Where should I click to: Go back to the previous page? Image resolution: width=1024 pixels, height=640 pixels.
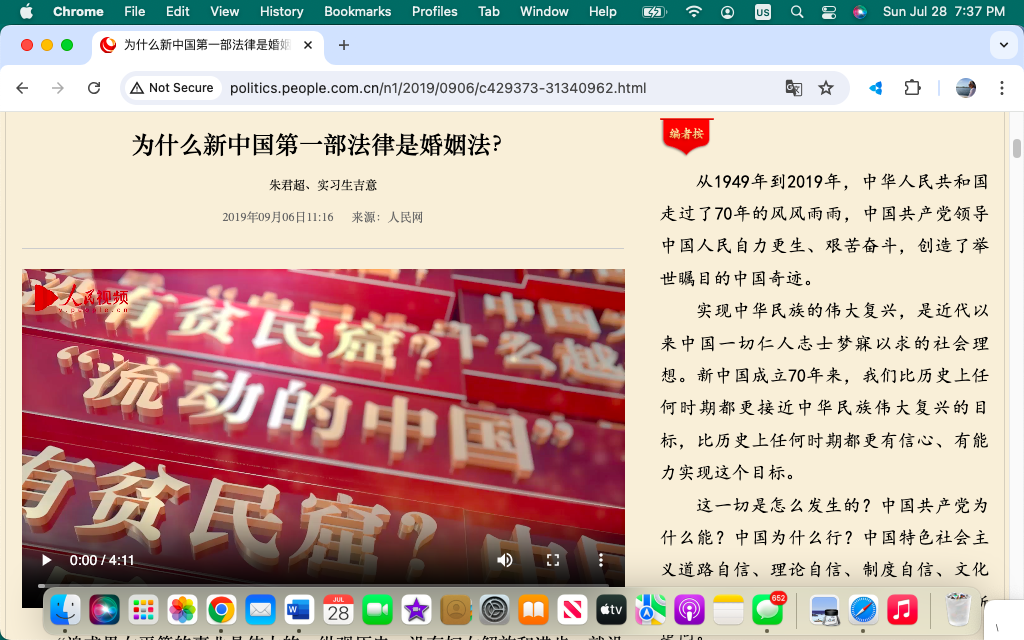pos(22,88)
